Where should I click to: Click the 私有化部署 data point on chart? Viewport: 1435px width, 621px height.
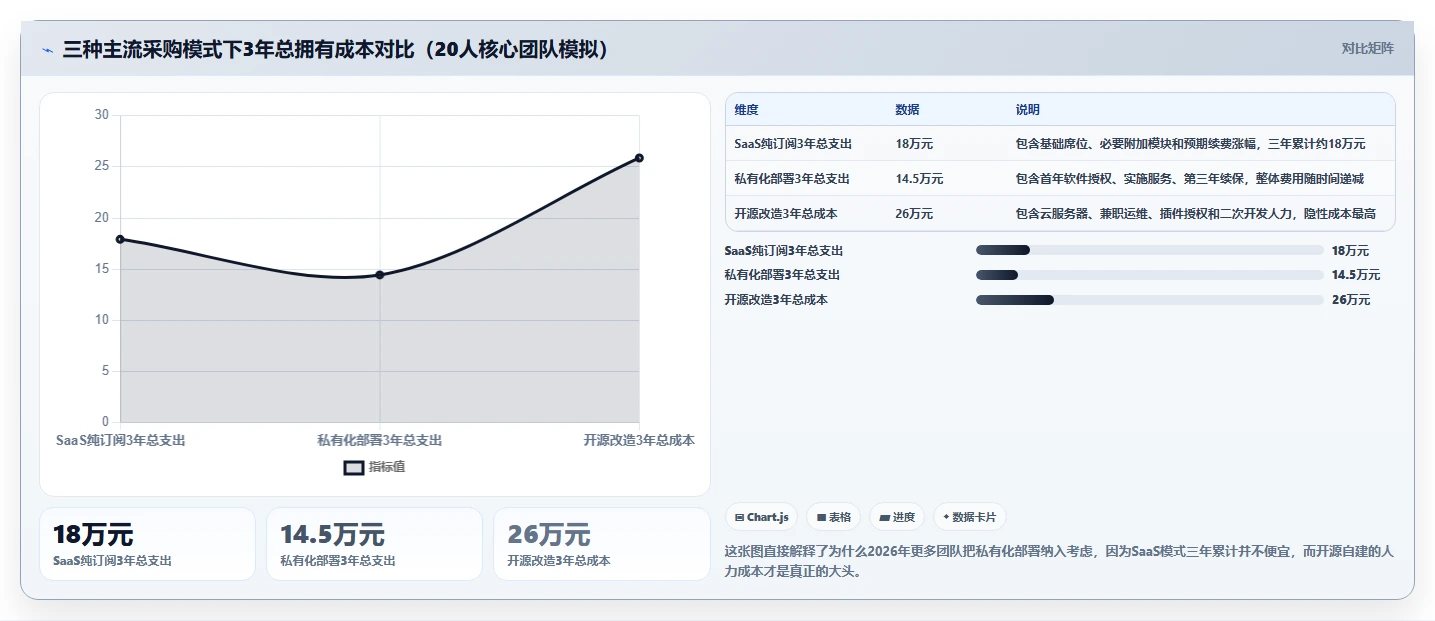point(380,275)
